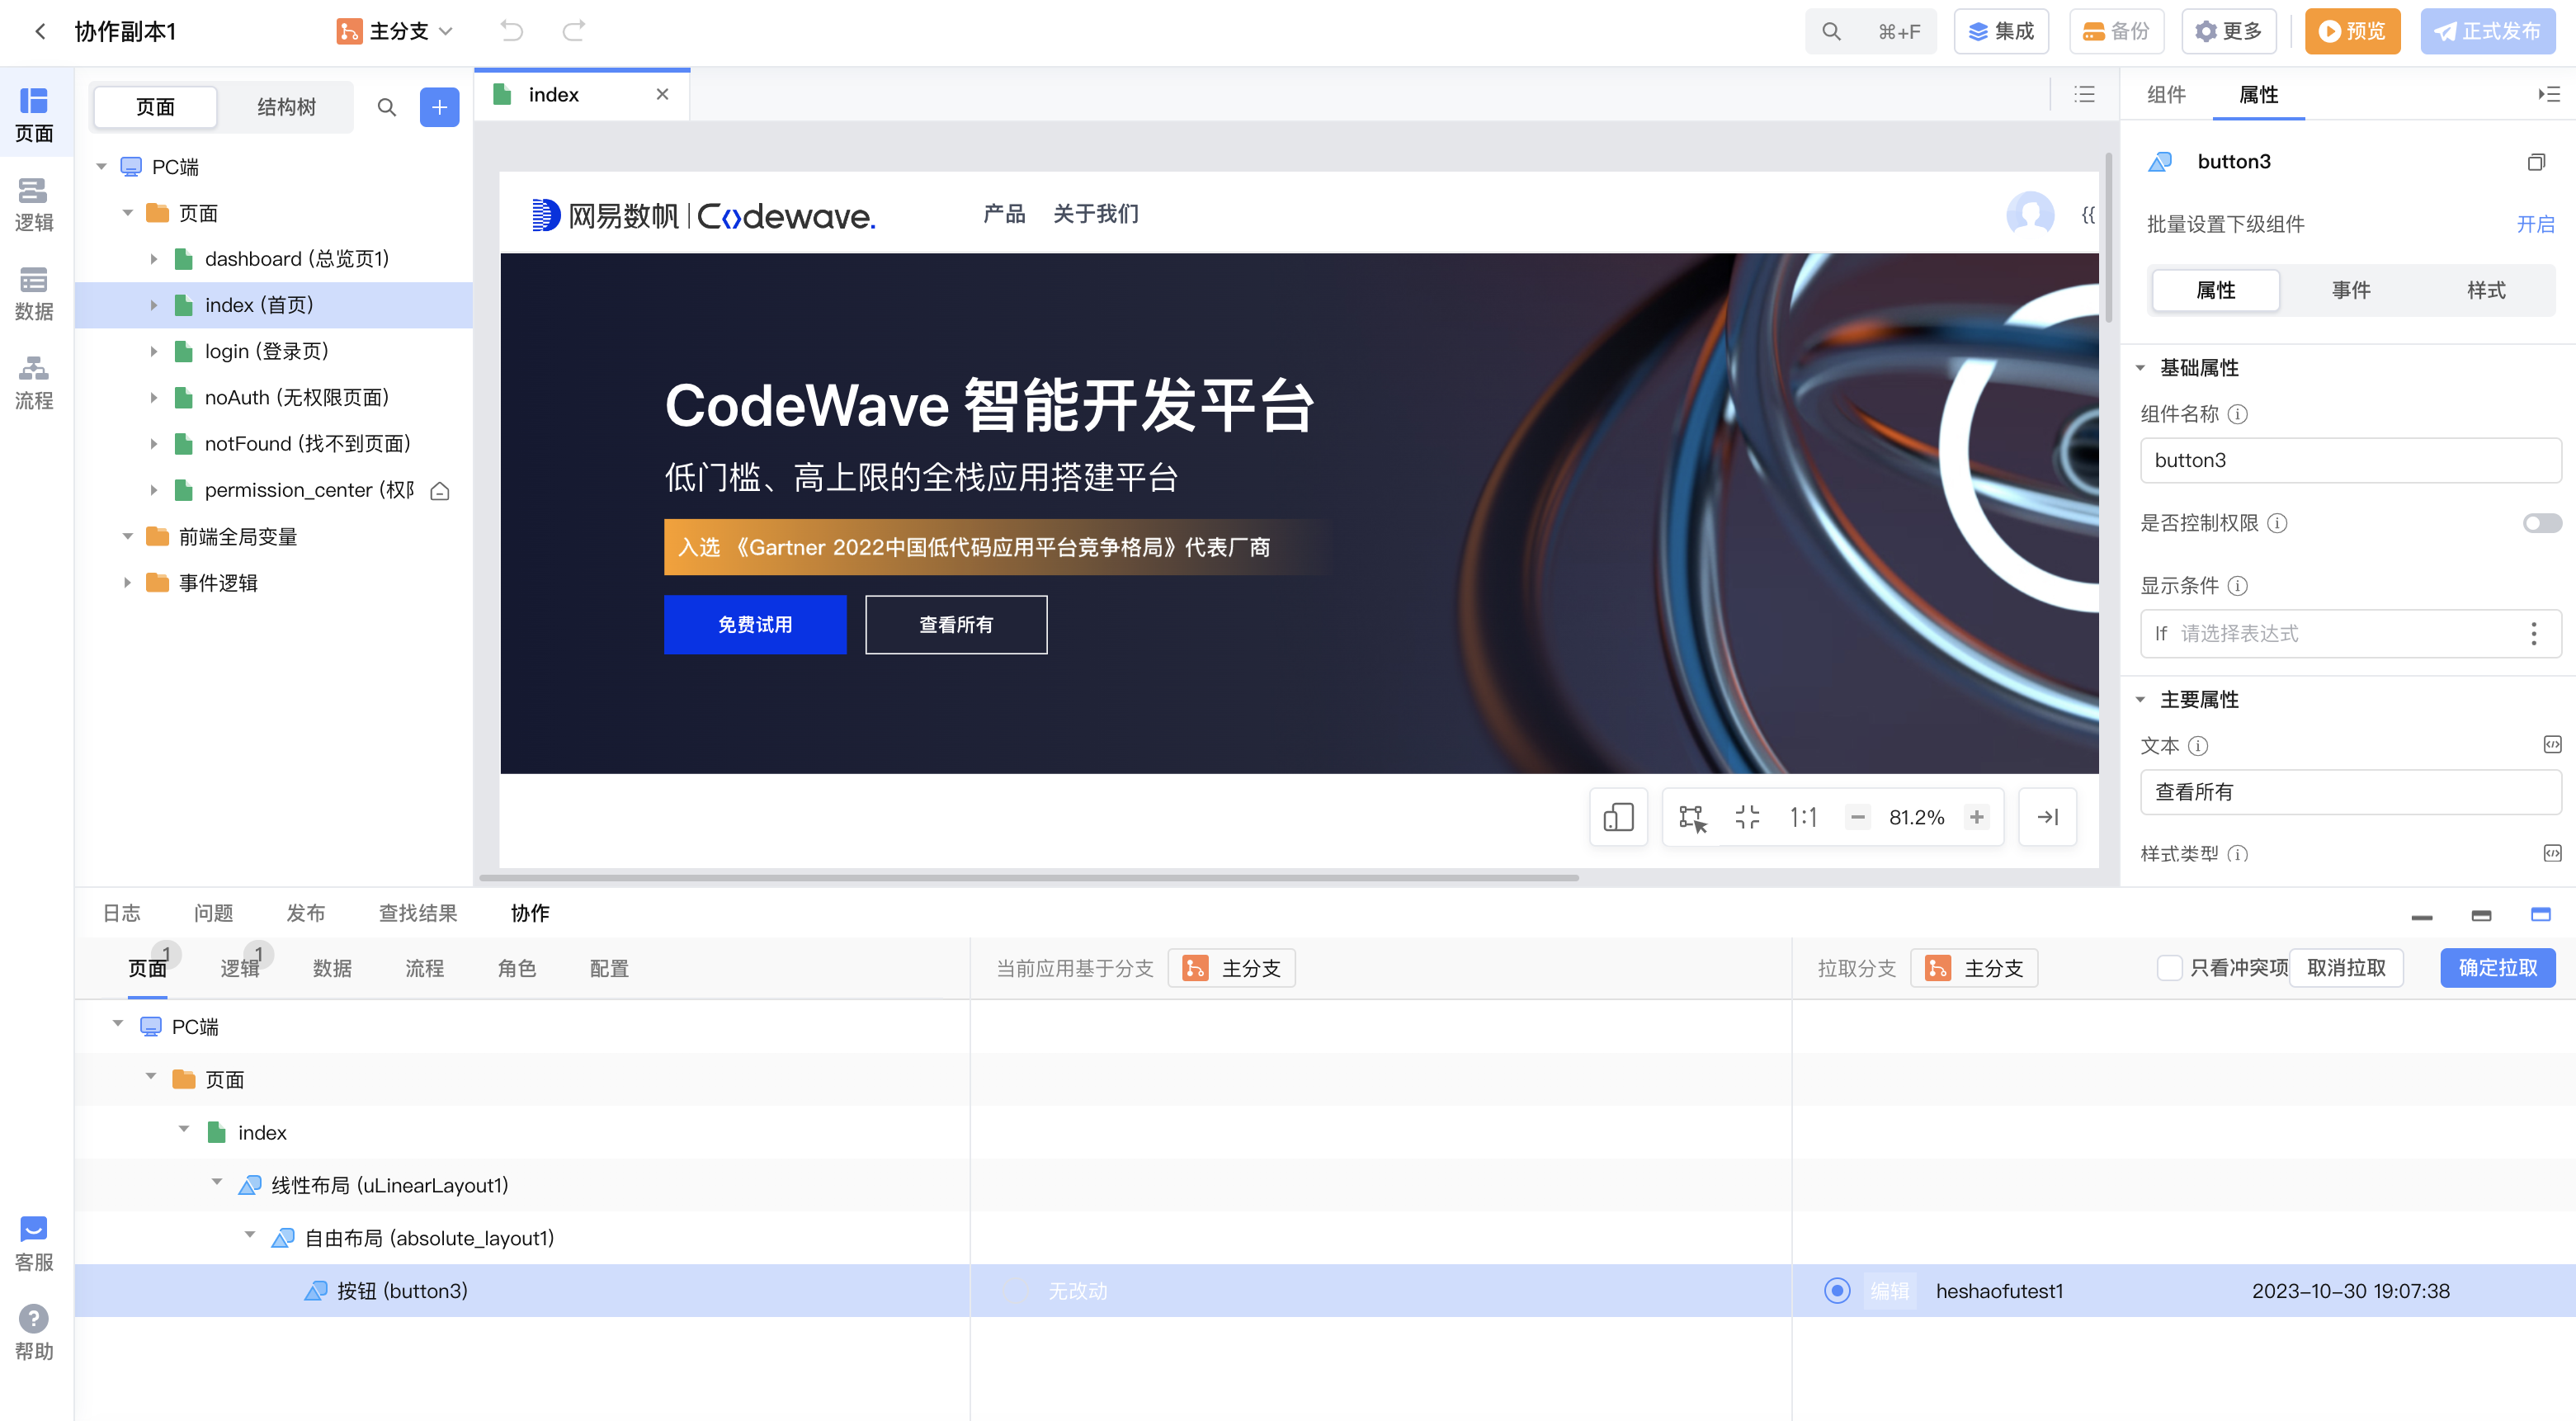Collapse the index (首页) tree node

pyautogui.click(x=154, y=305)
